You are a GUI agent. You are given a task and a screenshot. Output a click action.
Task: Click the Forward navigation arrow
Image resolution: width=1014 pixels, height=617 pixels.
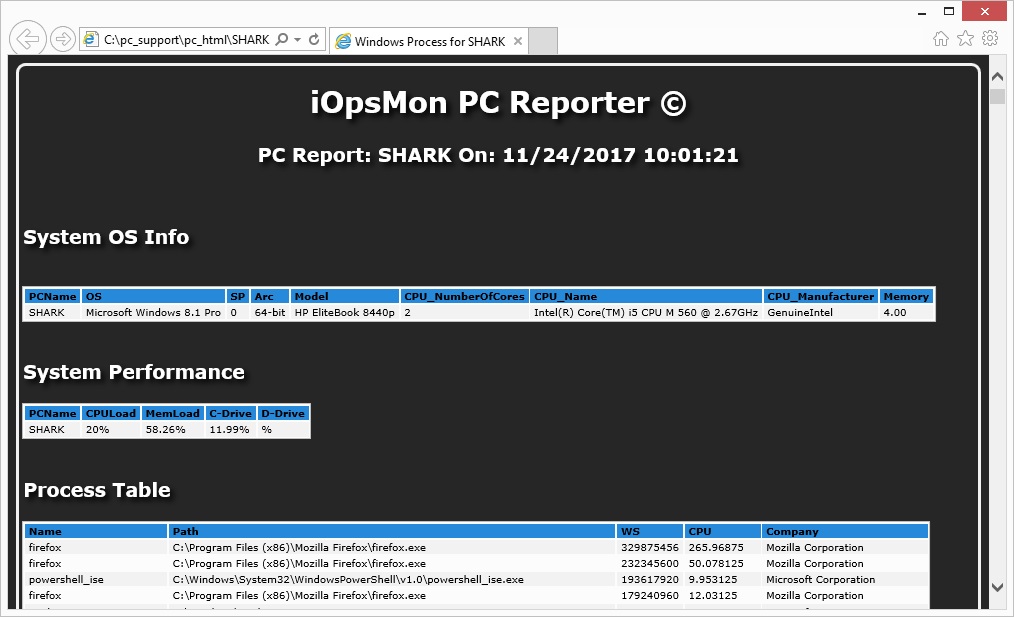coord(62,38)
